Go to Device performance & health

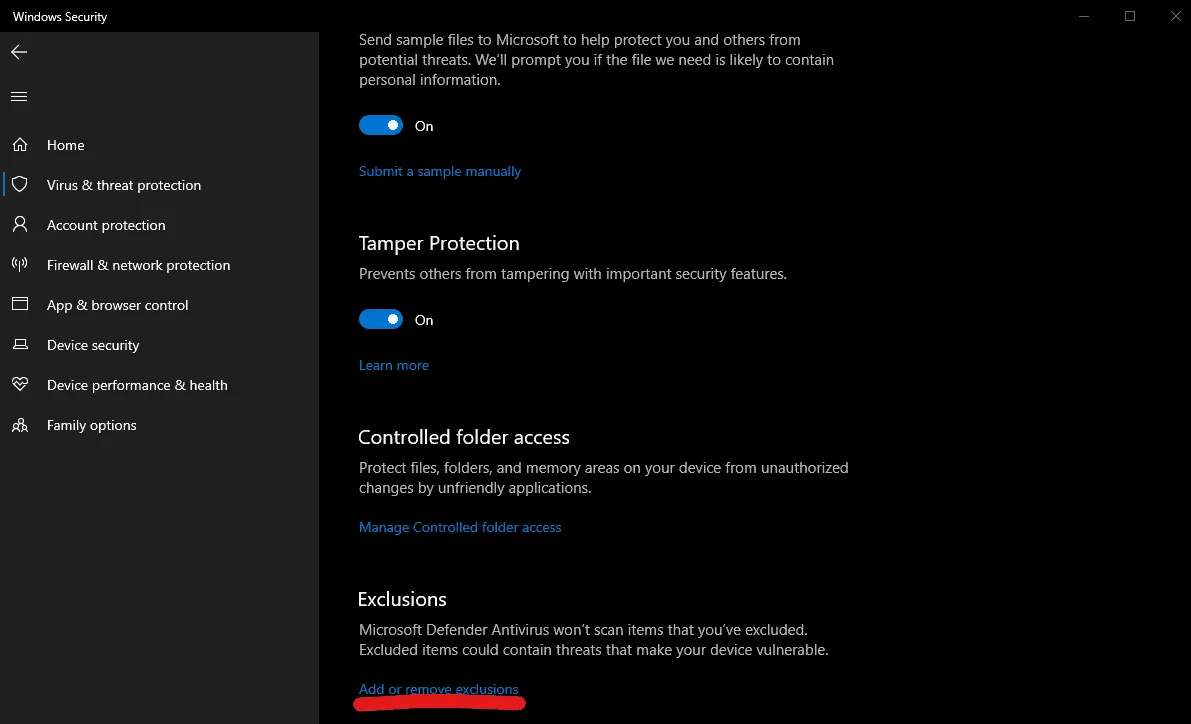tap(137, 385)
